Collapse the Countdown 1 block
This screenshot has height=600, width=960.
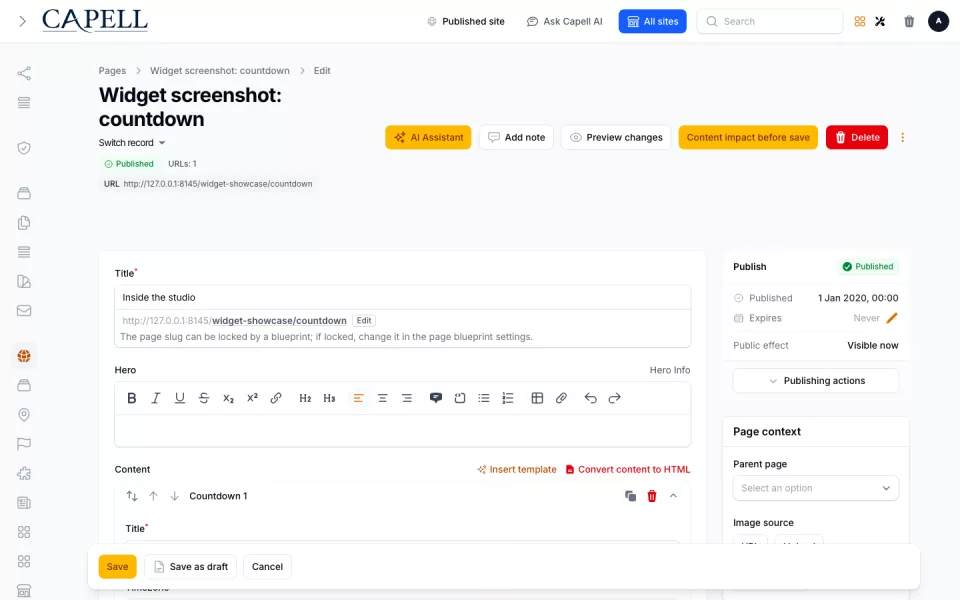(x=673, y=496)
